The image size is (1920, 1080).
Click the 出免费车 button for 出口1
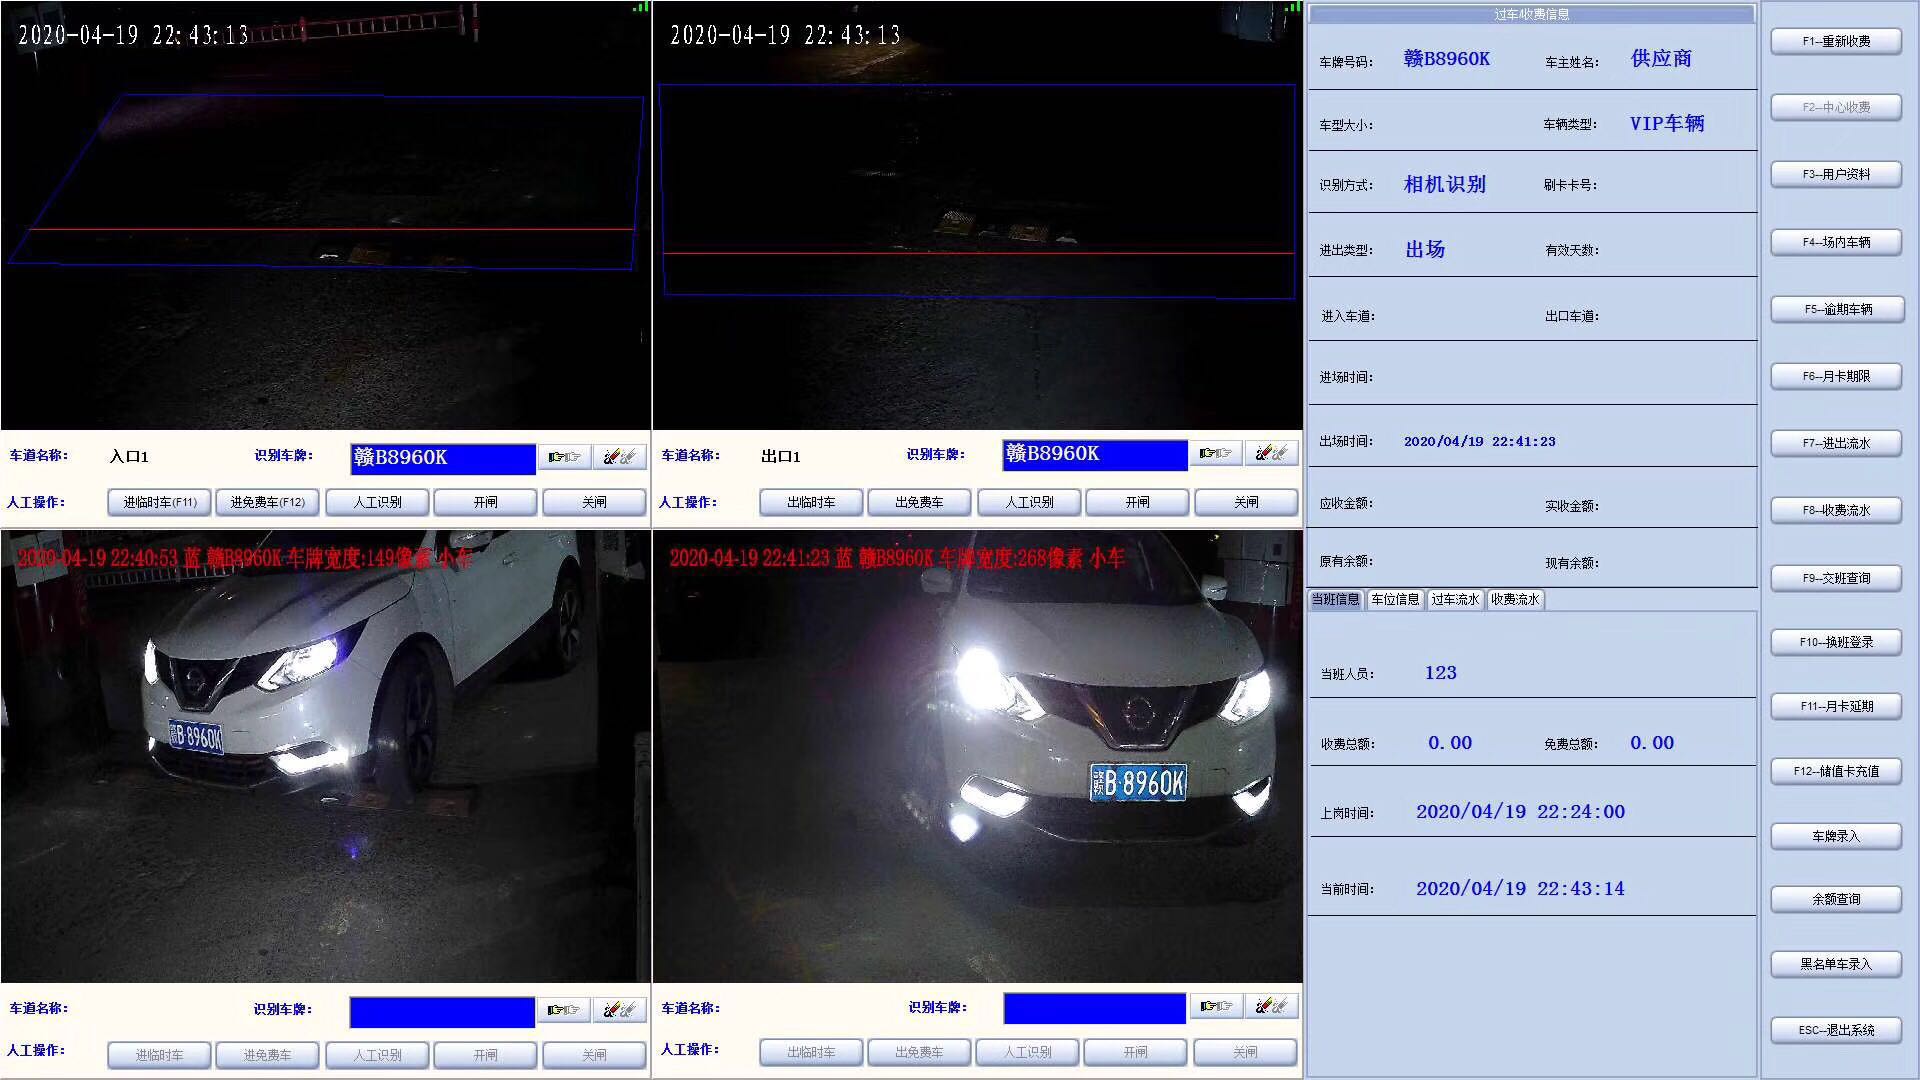919,502
